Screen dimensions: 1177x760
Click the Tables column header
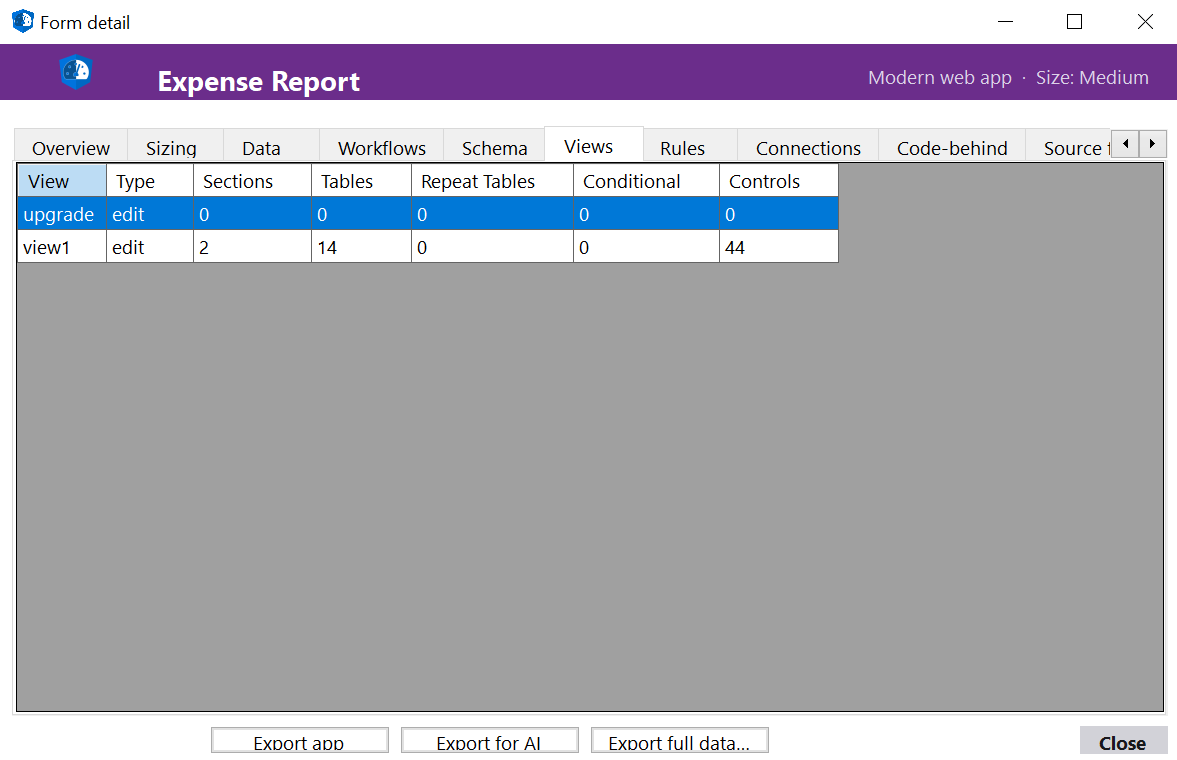pos(347,180)
